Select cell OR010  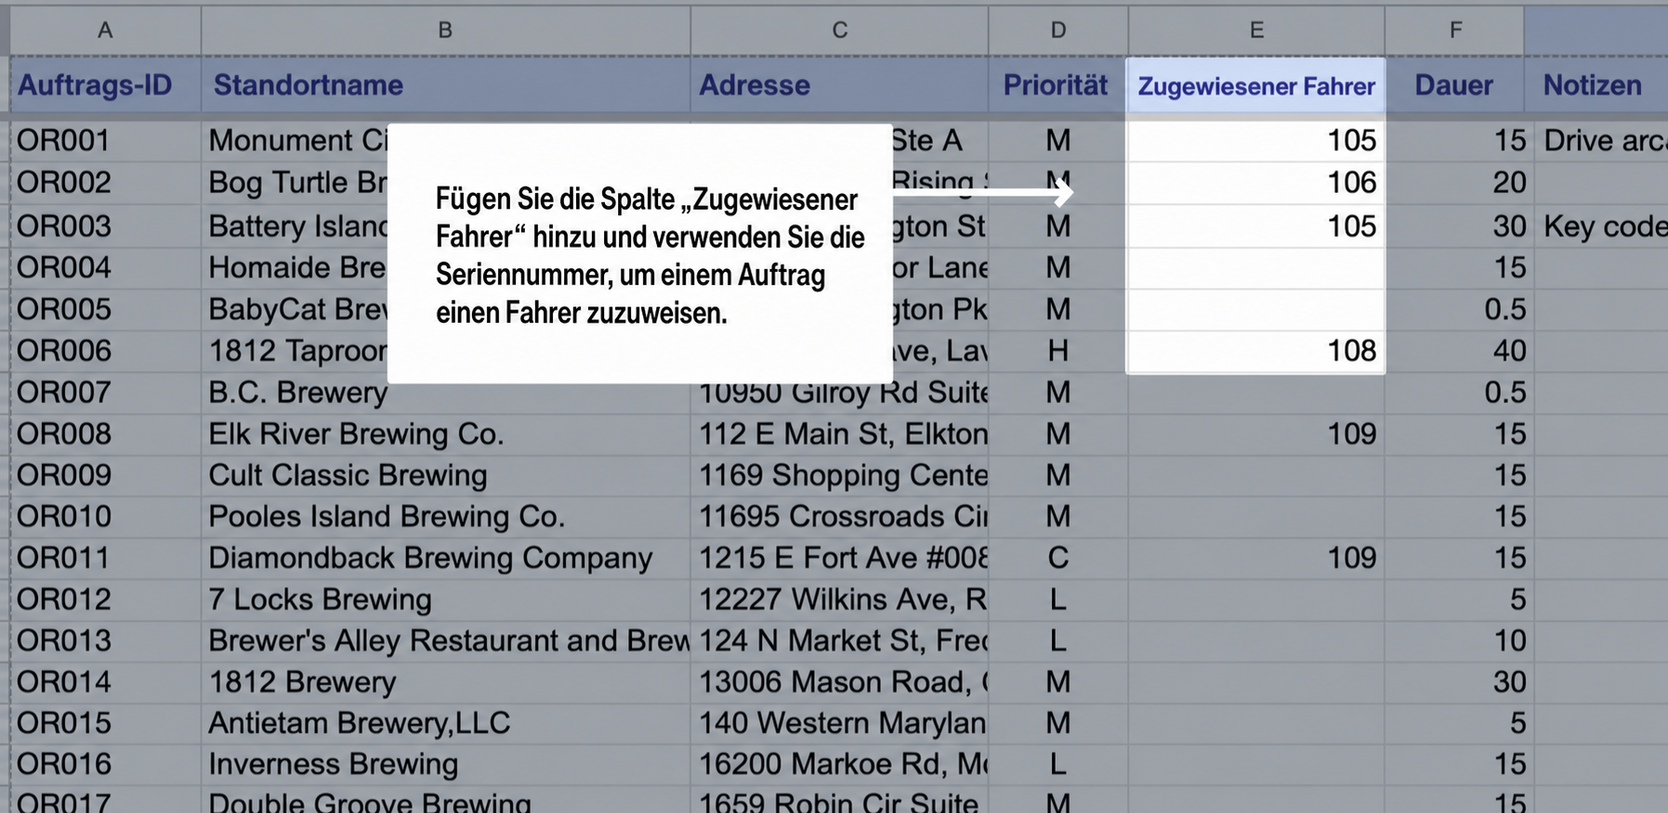pos(105,516)
